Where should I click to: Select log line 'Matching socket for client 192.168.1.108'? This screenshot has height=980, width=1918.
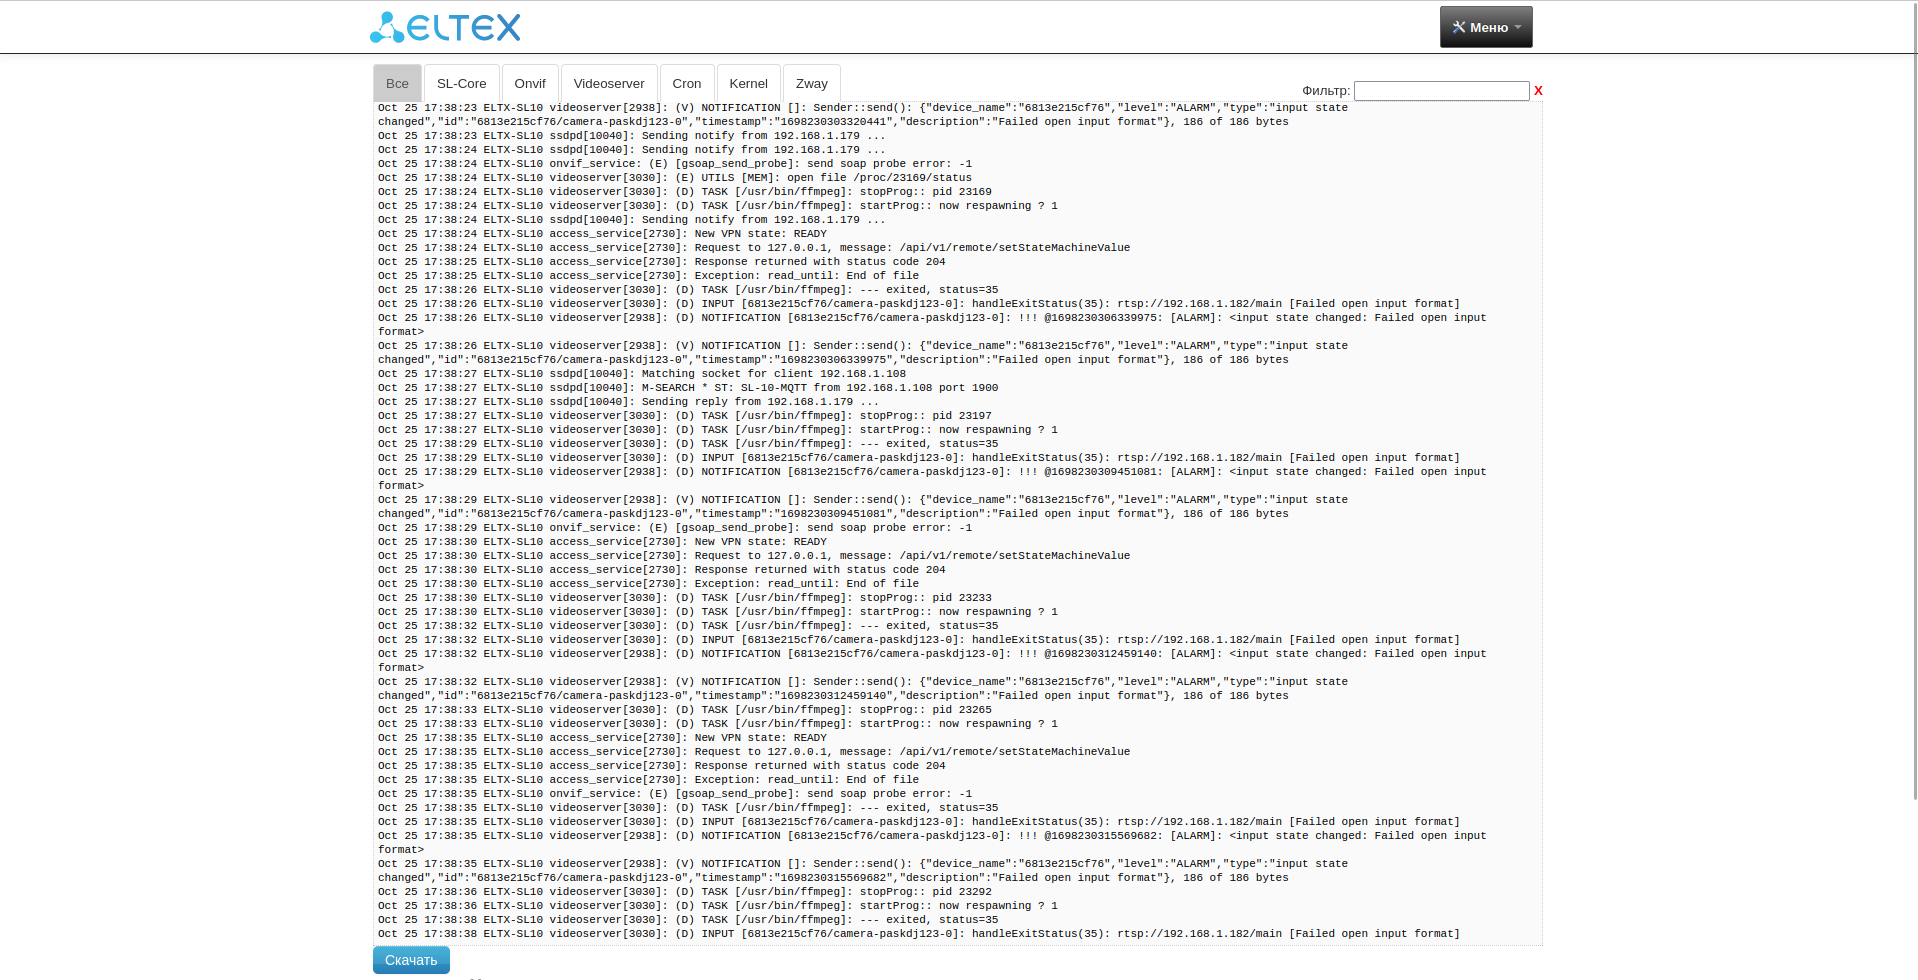[642, 374]
